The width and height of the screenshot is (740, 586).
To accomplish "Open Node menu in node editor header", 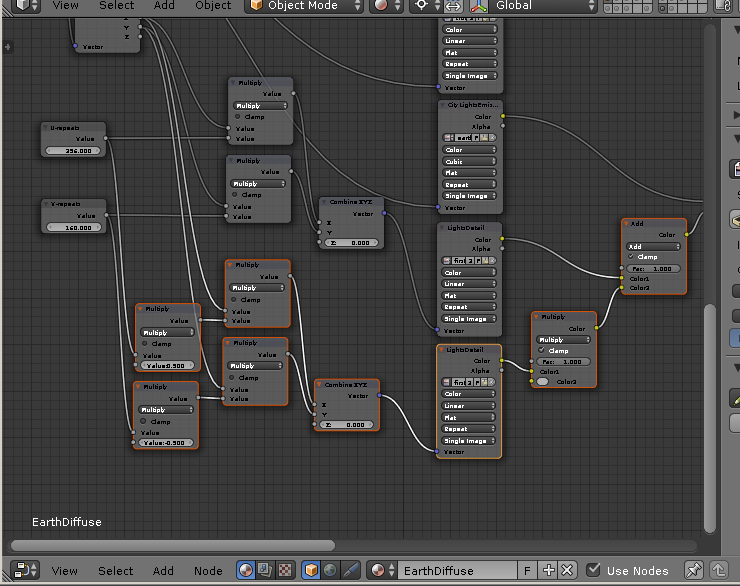I will click(208, 571).
